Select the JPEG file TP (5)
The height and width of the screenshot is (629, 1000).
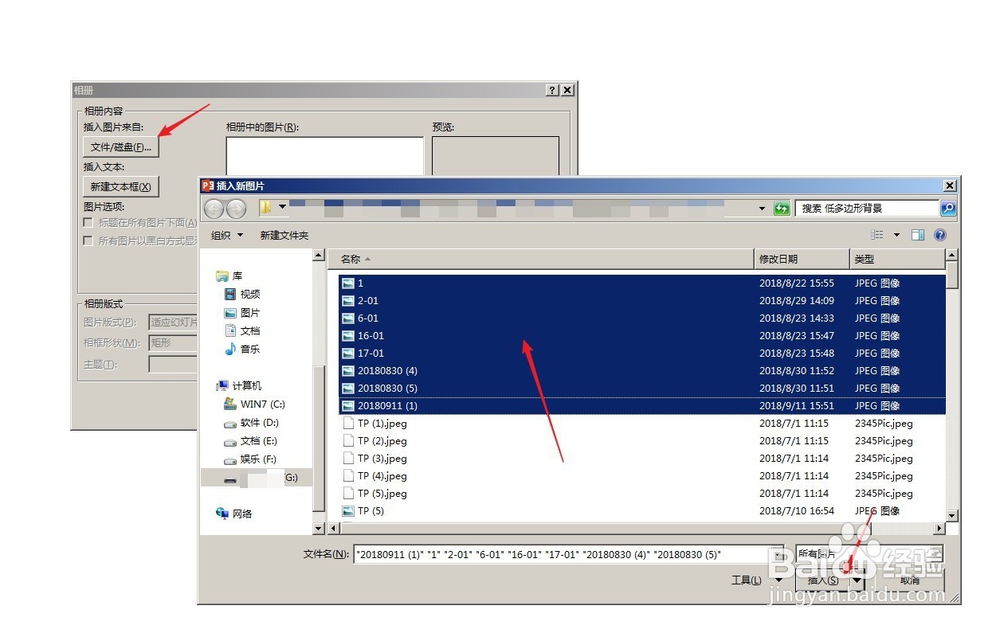point(642,511)
